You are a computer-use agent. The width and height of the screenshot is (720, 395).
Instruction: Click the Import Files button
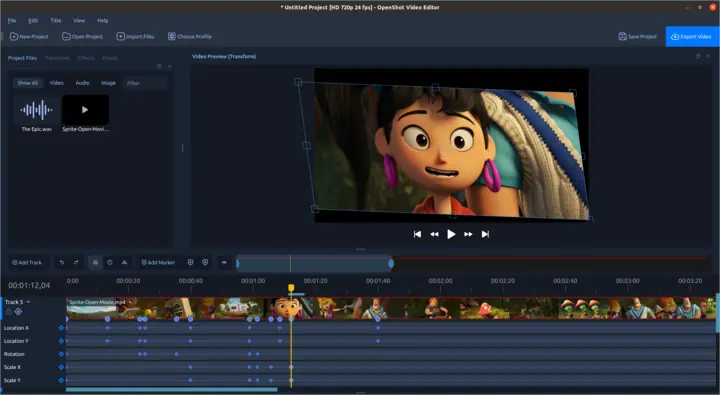click(135, 36)
